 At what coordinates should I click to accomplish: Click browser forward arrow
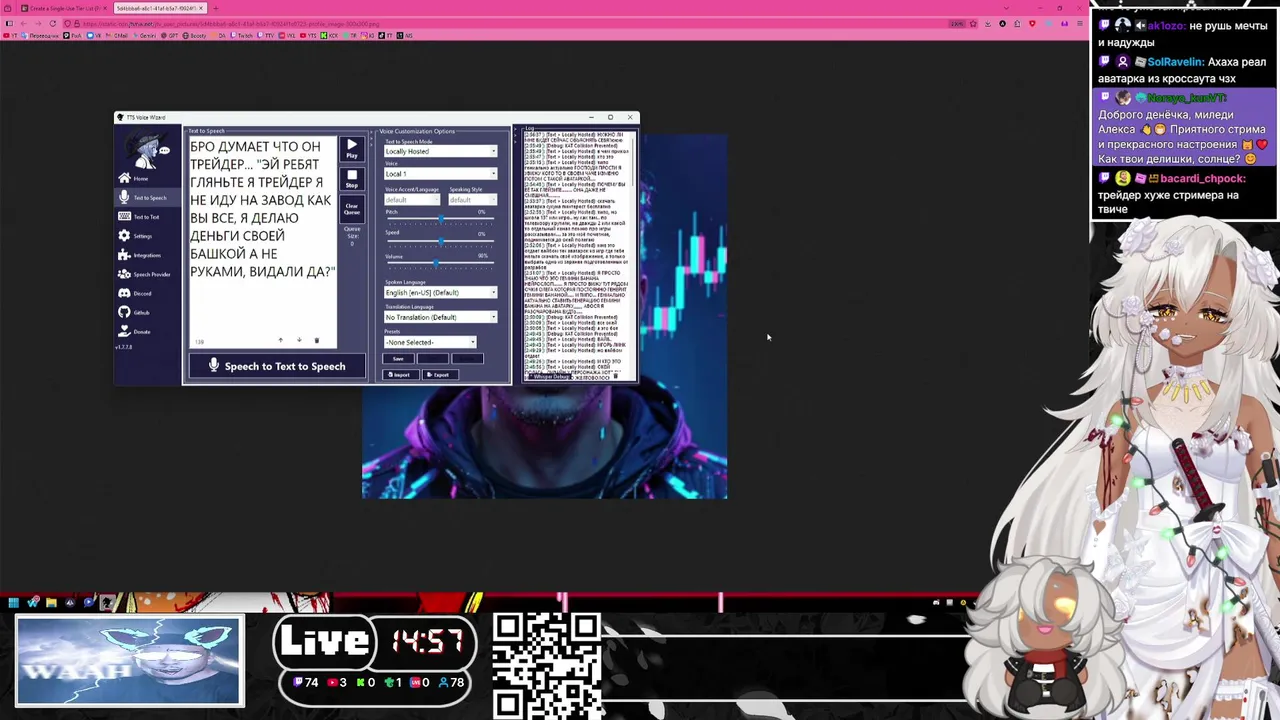(38, 23)
